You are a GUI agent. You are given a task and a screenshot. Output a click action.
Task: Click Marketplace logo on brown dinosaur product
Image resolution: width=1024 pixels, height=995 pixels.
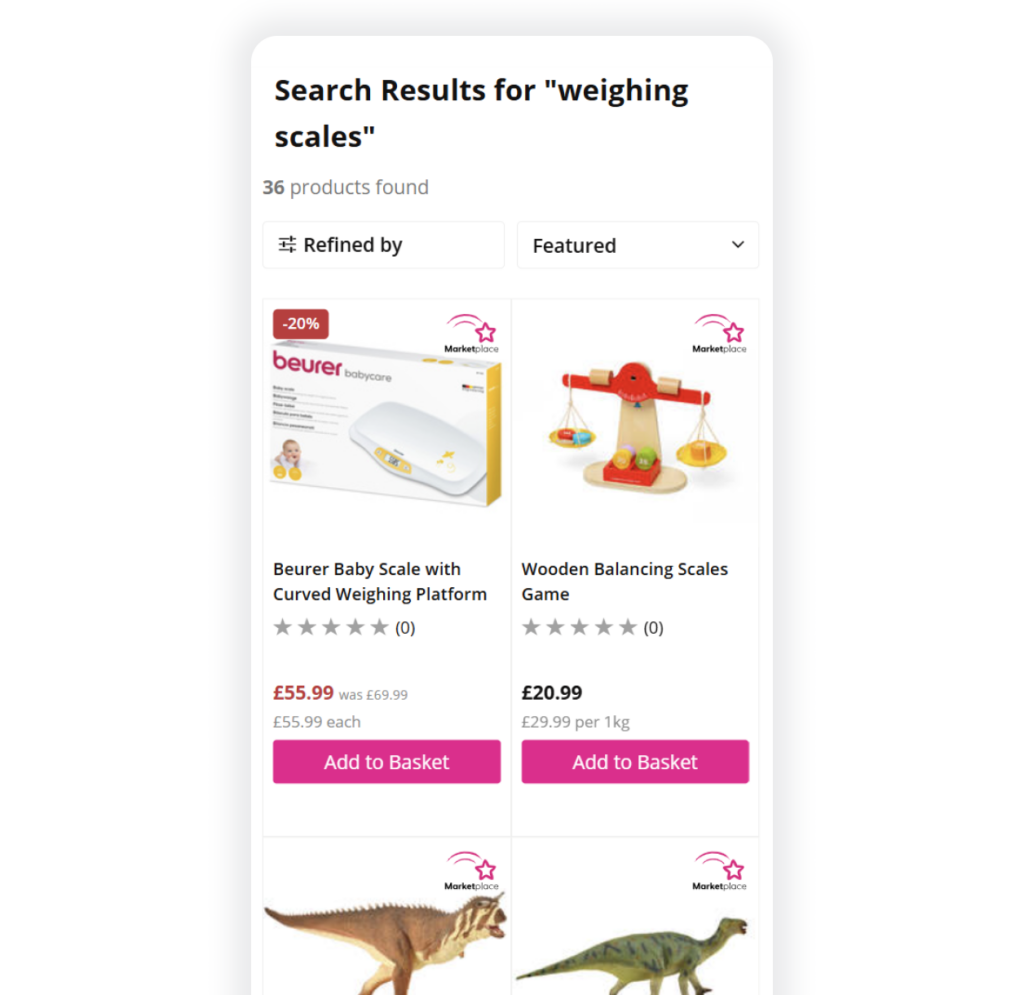click(472, 871)
